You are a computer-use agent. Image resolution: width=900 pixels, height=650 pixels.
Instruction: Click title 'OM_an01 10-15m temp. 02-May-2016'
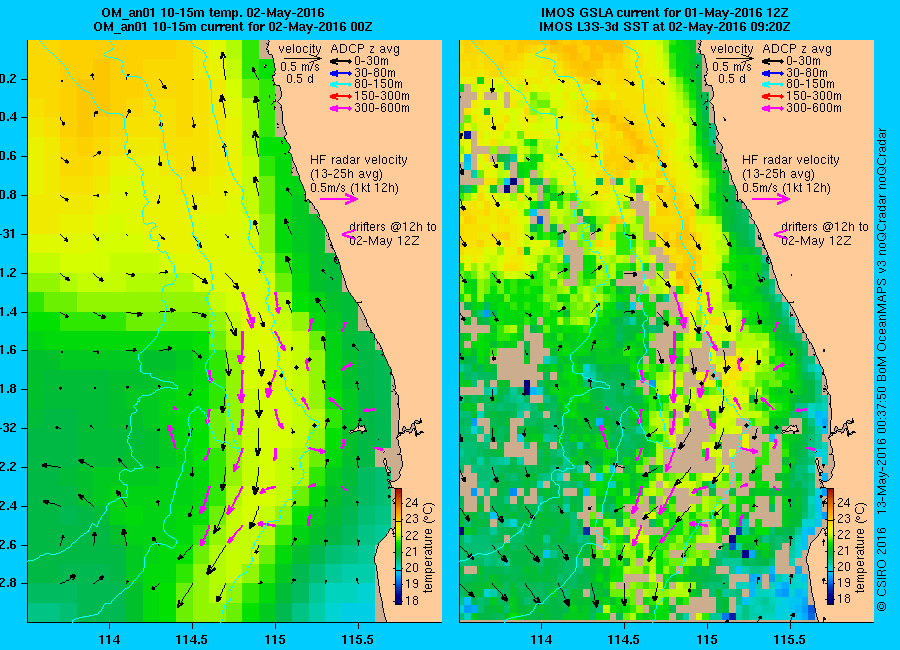click(213, 13)
